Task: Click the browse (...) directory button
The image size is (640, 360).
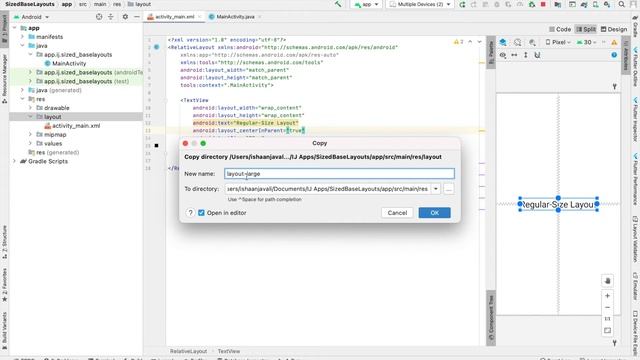Action: [x=449, y=189]
